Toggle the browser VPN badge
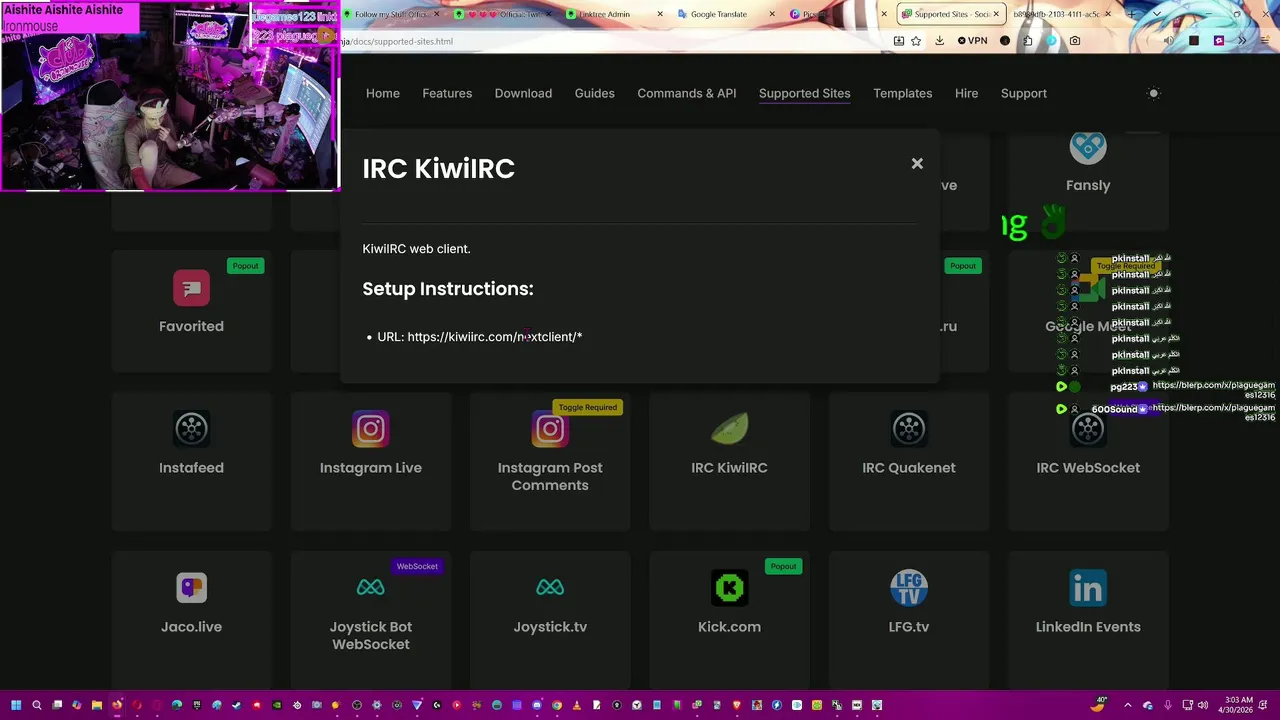Image resolution: width=1280 pixels, height=720 pixels. 972,41
